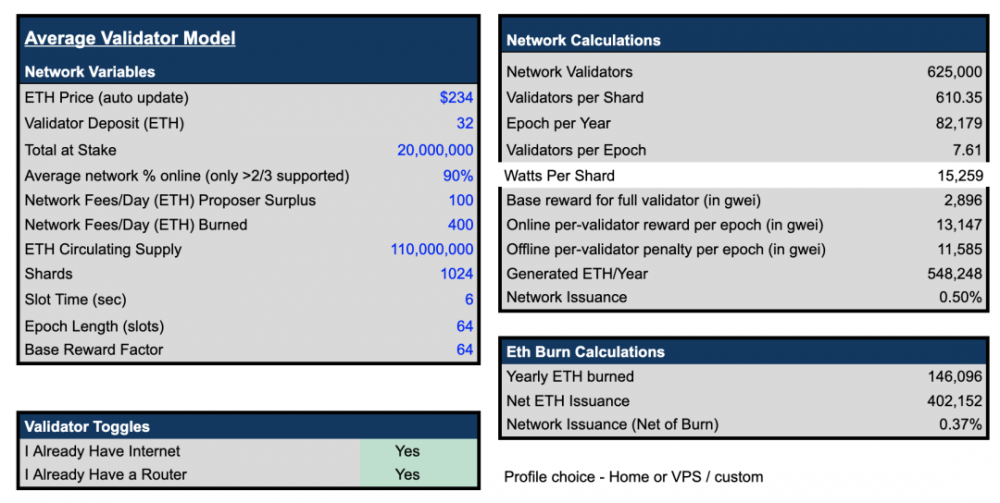Click the Profile choice Home or VPS text

[x=633, y=477]
